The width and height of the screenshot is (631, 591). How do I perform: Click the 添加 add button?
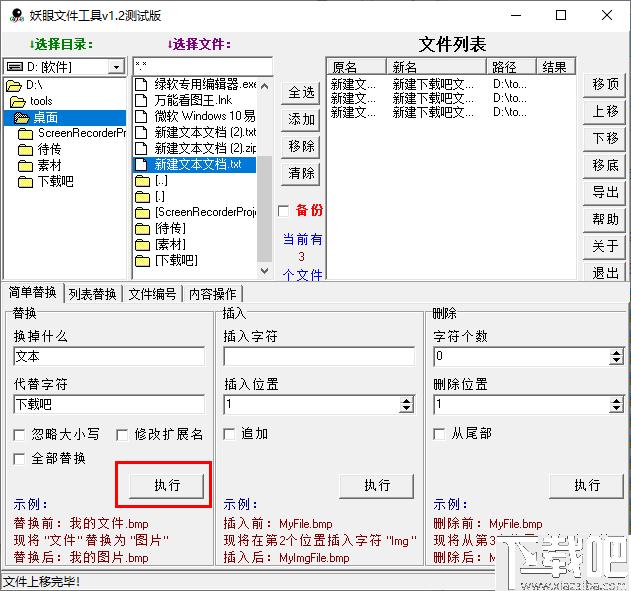[301, 119]
